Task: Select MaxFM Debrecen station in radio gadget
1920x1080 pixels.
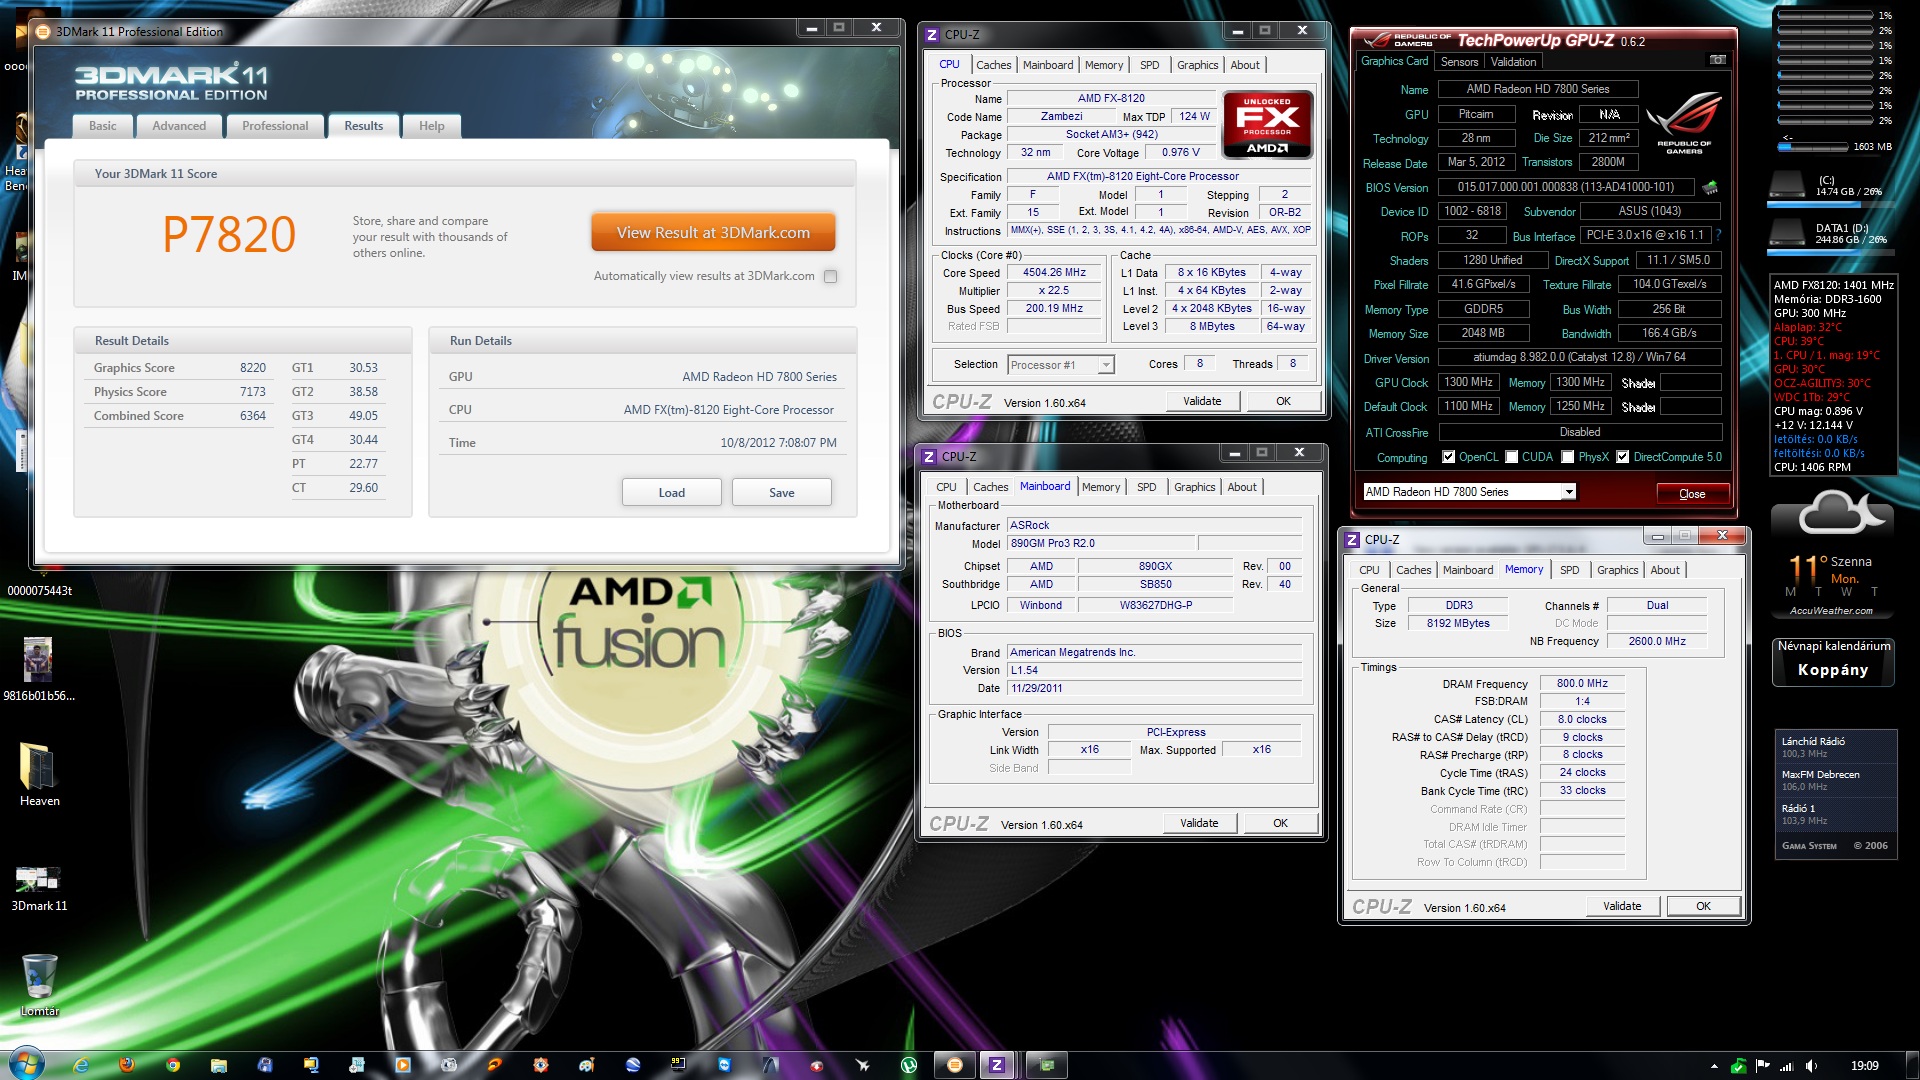Action: click(x=1835, y=780)
